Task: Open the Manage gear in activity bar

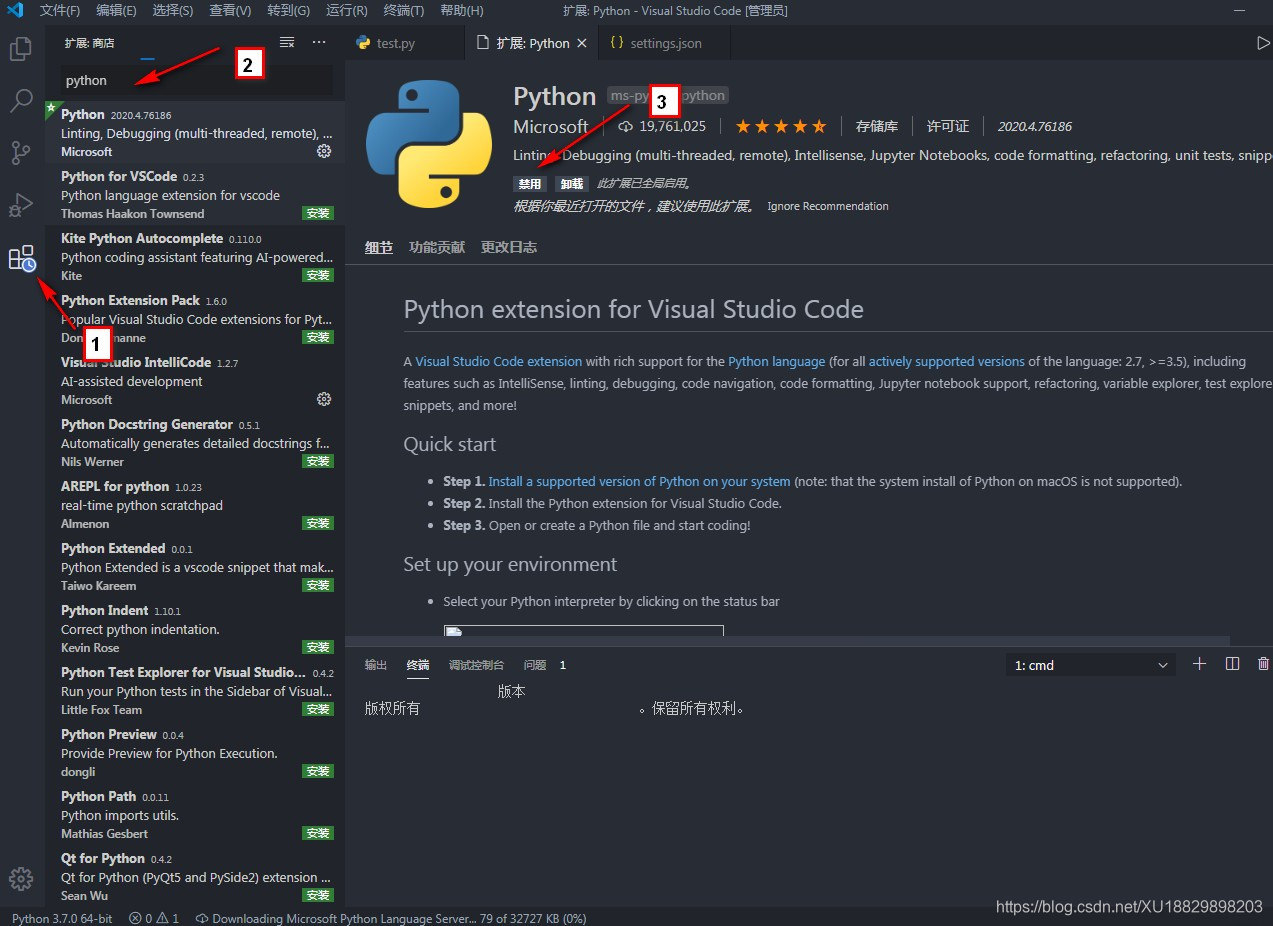Action: coord(21,878)
